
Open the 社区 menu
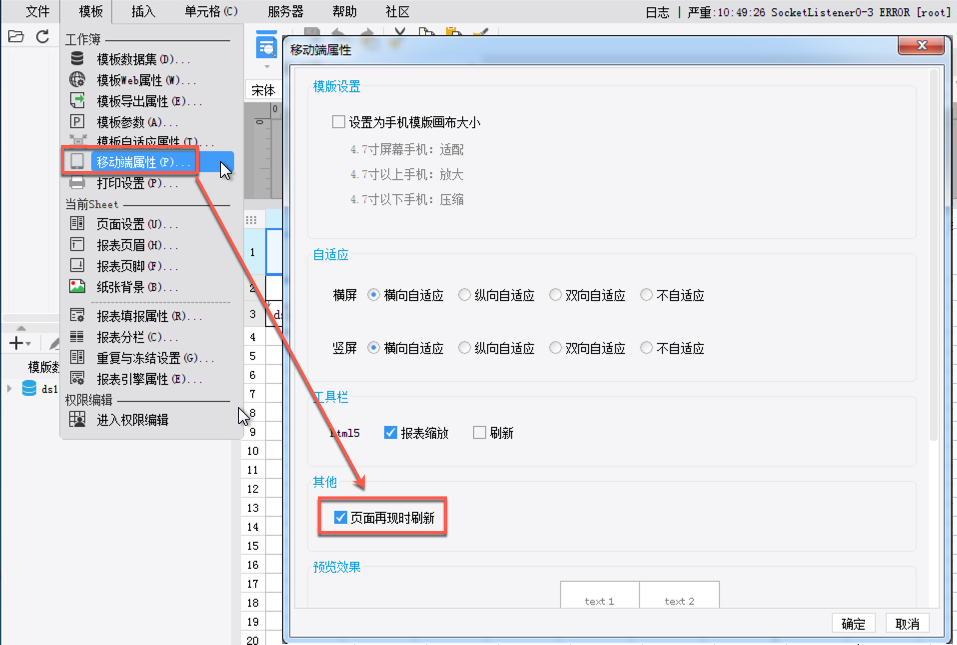[x=398, y=12]
